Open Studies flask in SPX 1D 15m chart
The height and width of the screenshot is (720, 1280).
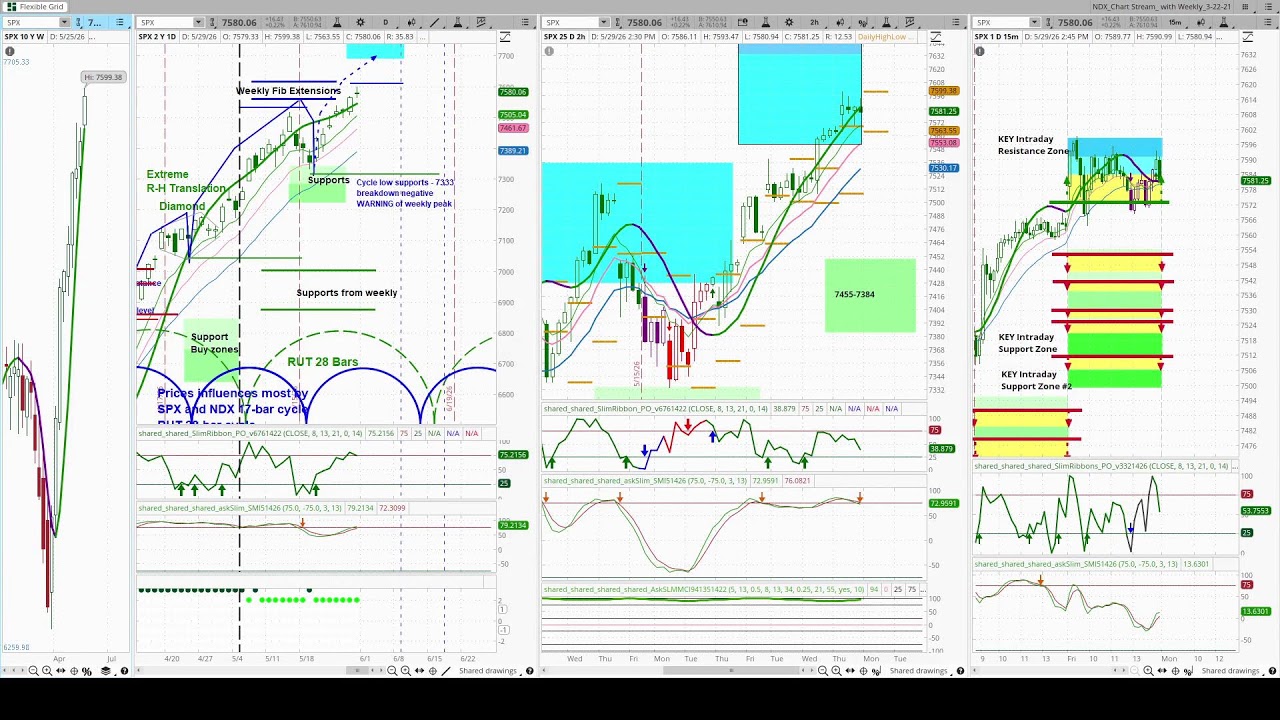[1223, 22]
